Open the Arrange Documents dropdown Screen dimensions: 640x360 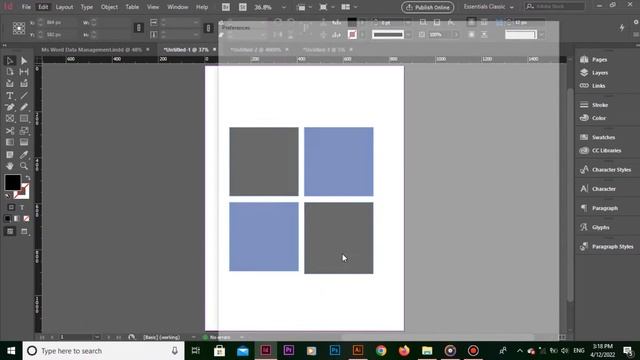pyautogui.click(x=348, y=7)
